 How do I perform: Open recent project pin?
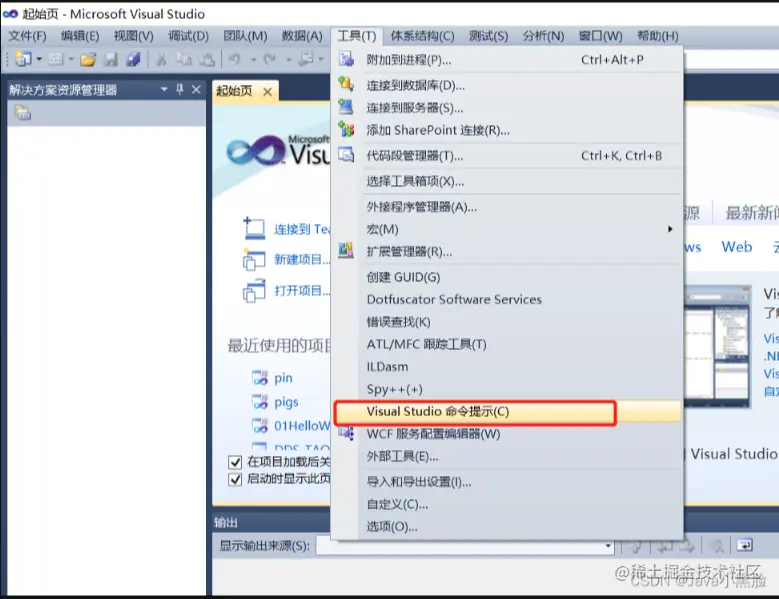[x=283, y=378]
